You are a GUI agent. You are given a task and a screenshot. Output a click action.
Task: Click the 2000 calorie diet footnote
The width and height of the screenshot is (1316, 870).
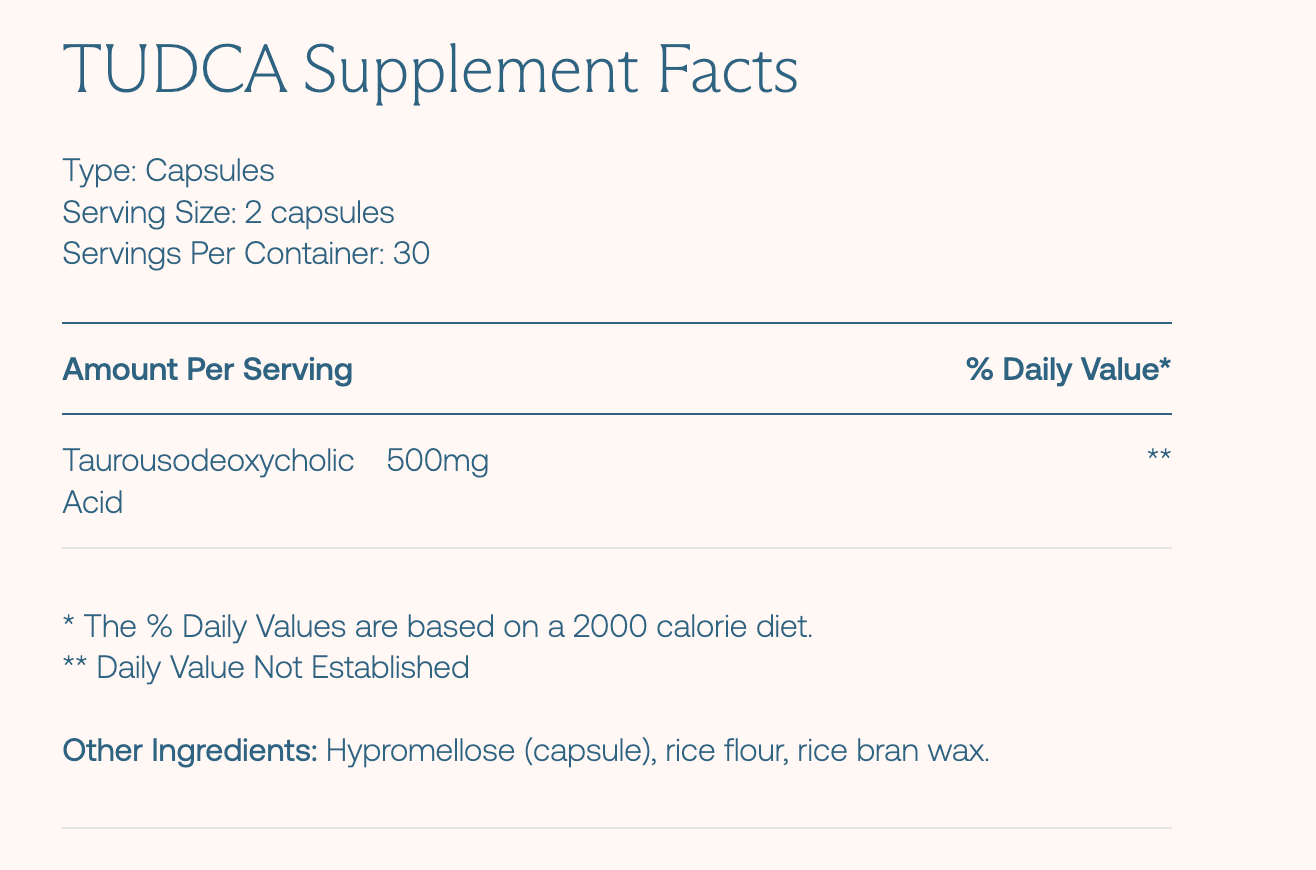click(x=438, y=627)
